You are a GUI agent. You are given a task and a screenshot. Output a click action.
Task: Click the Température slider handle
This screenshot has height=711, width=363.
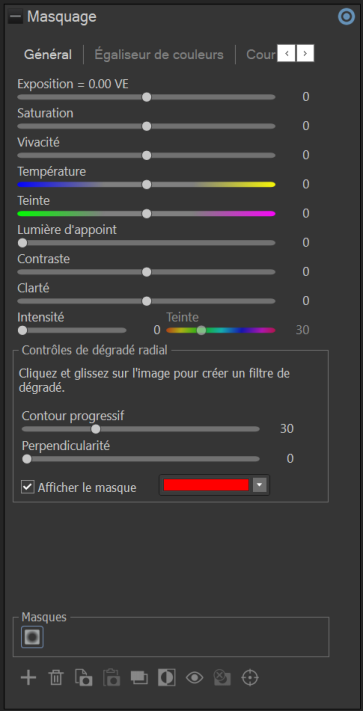[146, 185]
